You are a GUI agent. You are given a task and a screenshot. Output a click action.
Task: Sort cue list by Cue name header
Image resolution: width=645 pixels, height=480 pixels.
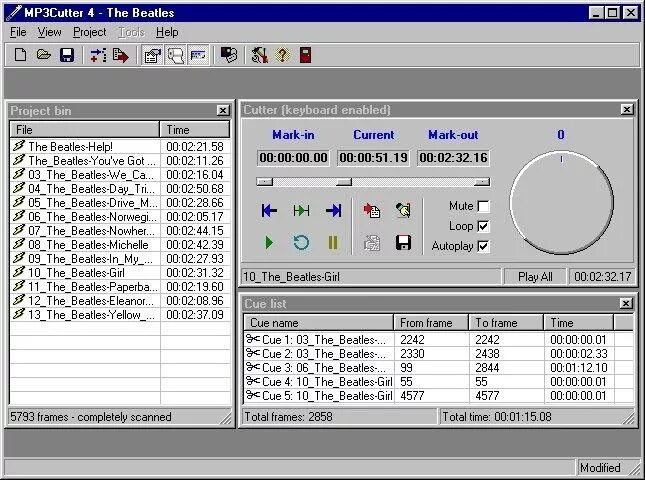click(x=318, y=323)
